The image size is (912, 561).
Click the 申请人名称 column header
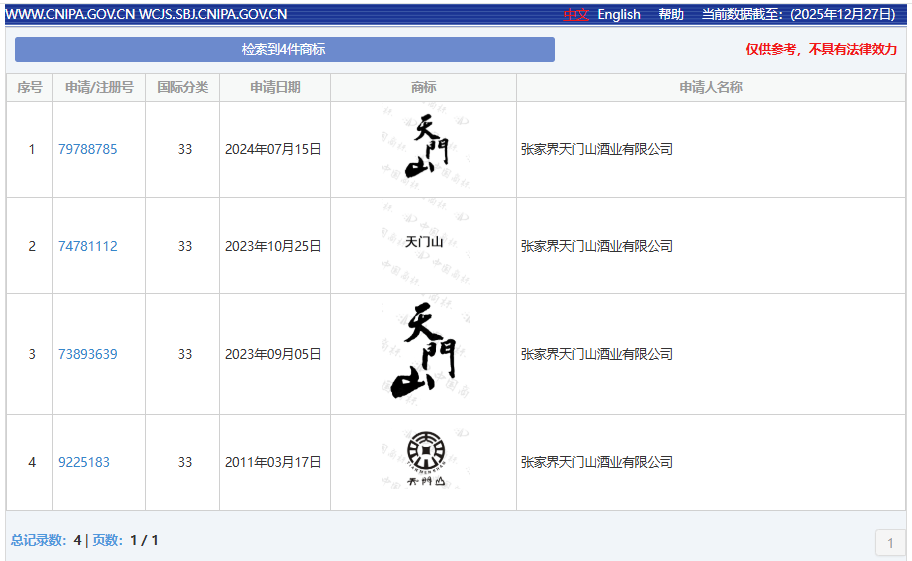pos(711,87)
